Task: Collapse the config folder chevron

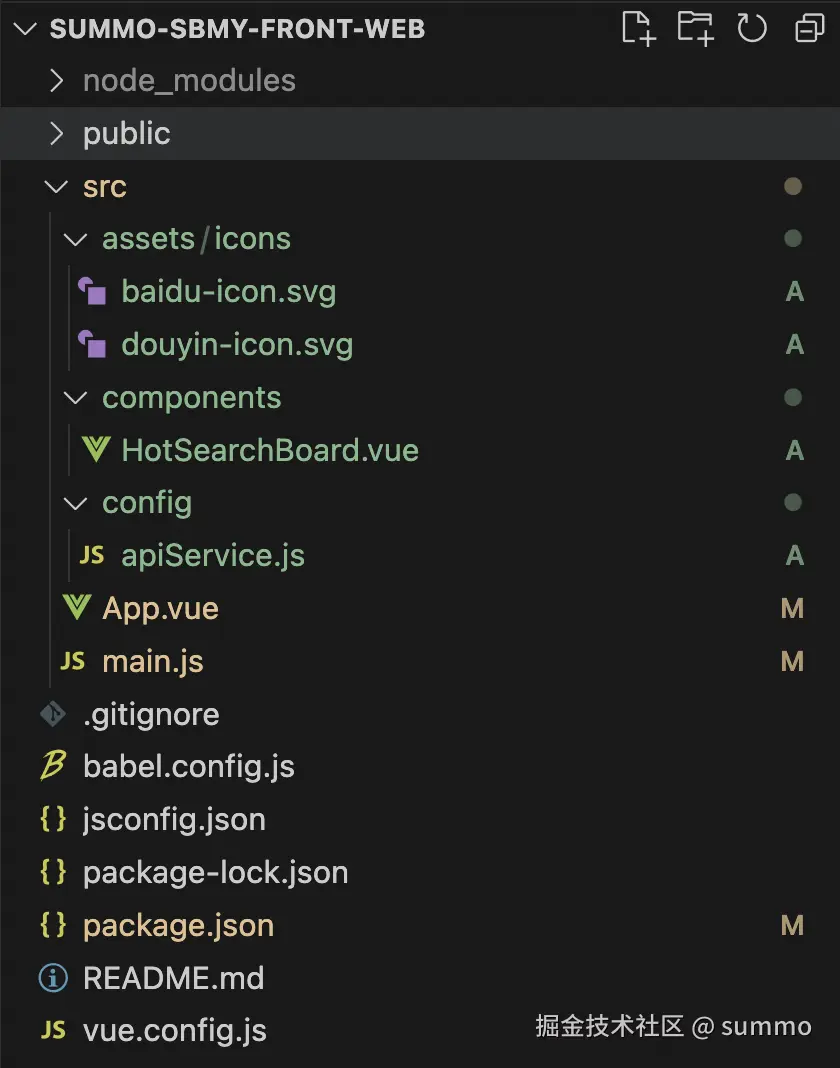Action: coord(76,503)
